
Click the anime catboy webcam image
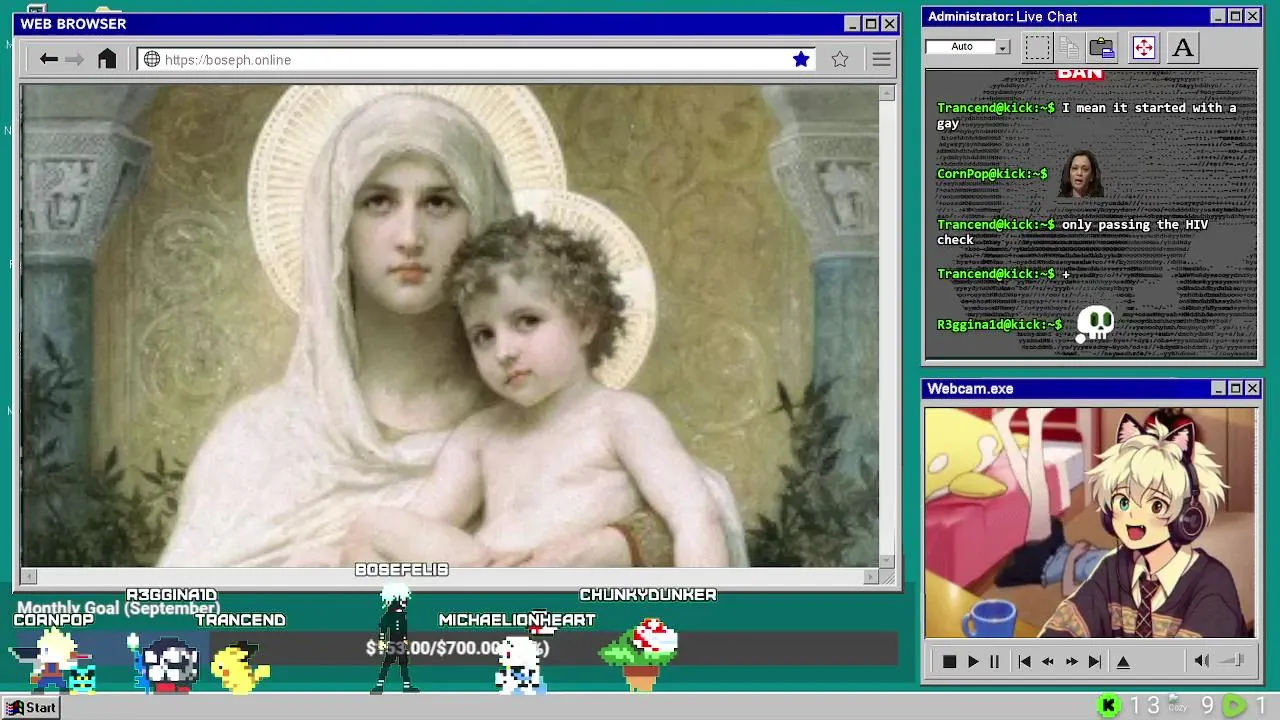[x=1091, y=522]
